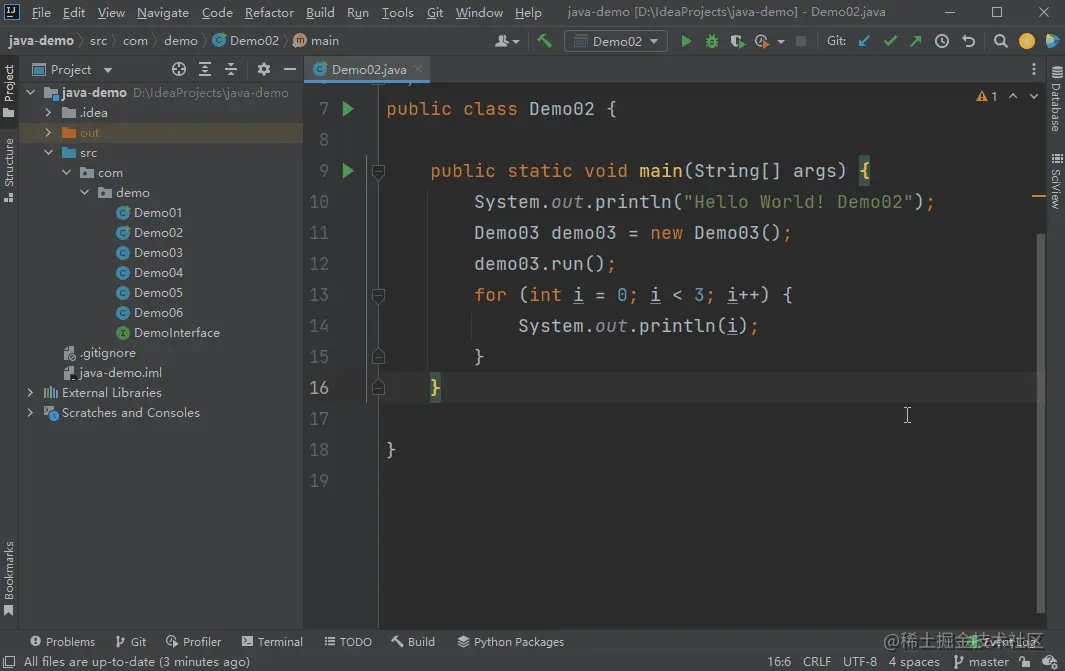Click the Git commit checkmark icon
Image resolution: width=1065 pixels, height=671 pixels.
[890, 41]
